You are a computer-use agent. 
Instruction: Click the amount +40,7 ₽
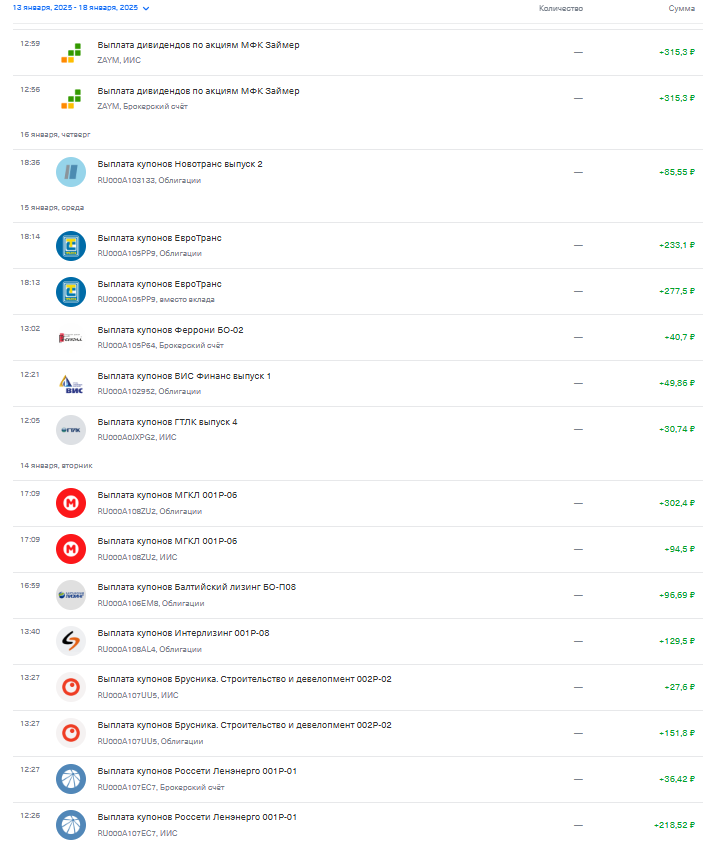(x=679, y=337)
